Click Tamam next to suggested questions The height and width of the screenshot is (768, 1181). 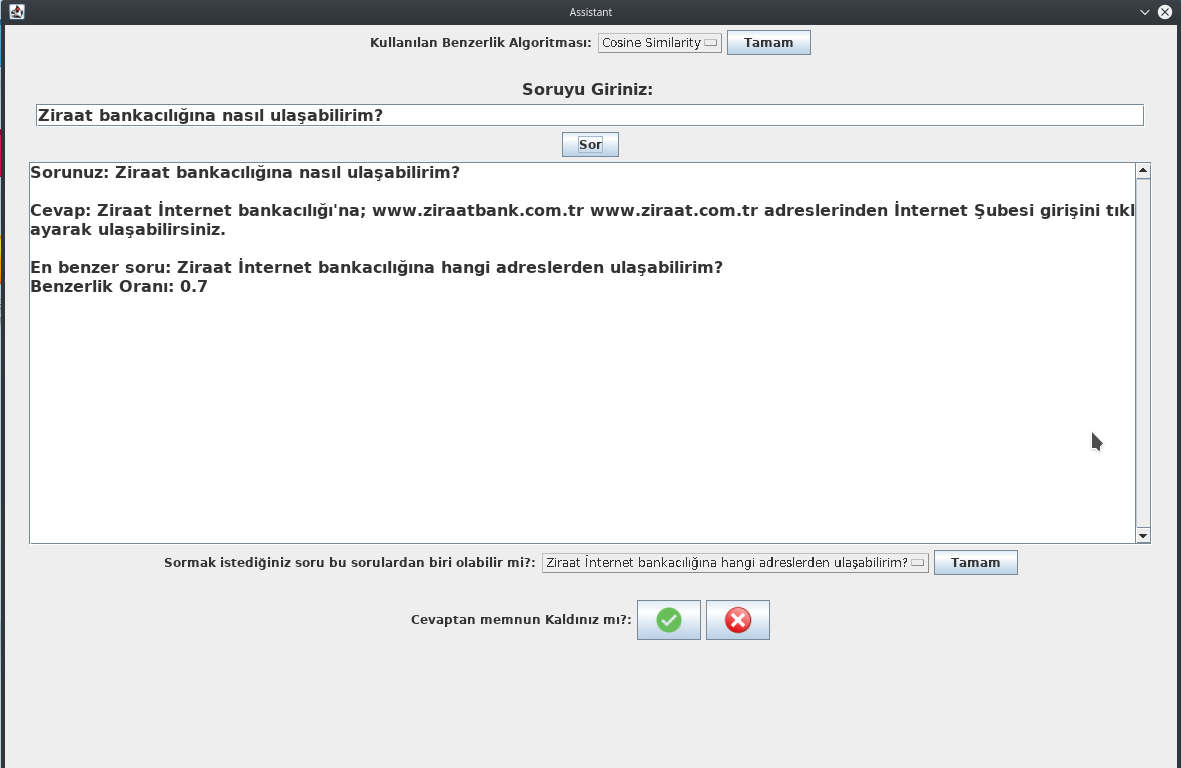pos(975,562)
